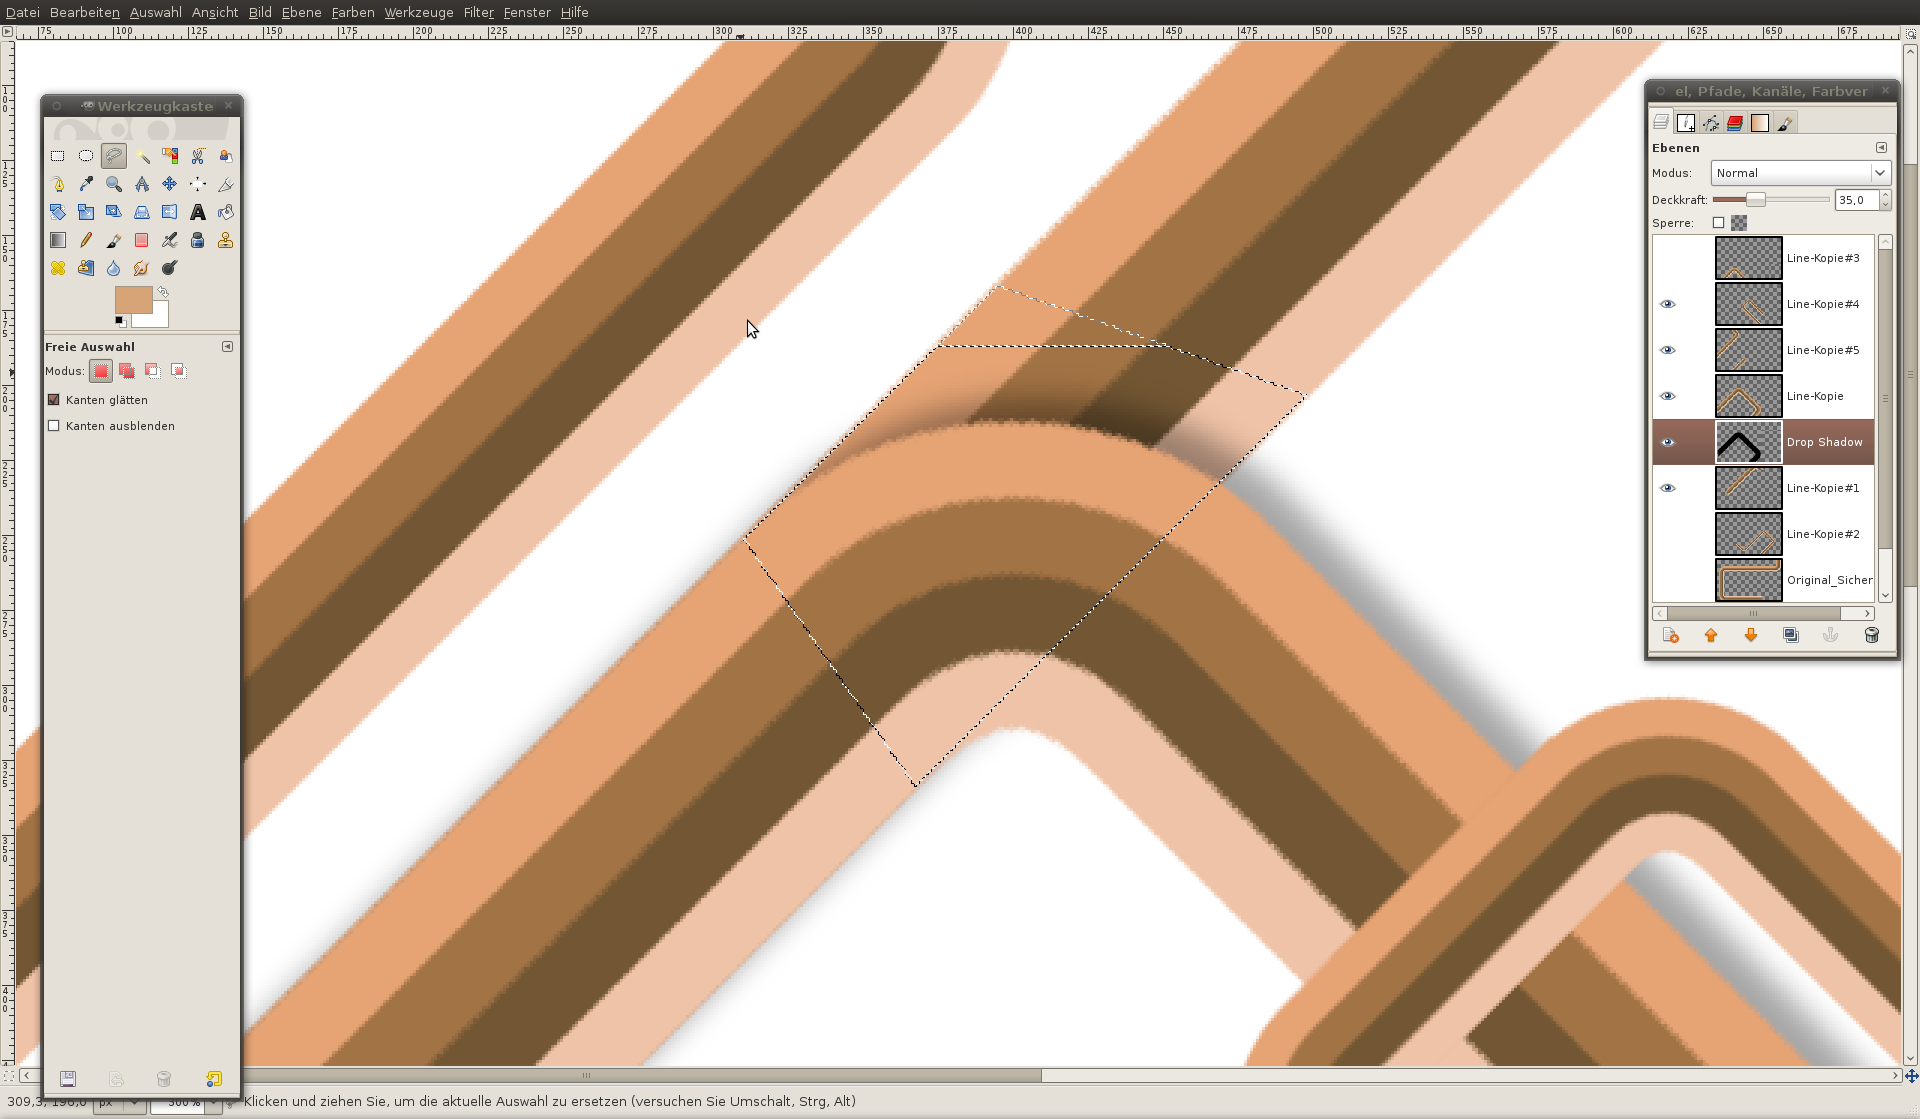Select the Zoom magnifier tool
Screen dimensions: 1920x1119
(114, 184)
